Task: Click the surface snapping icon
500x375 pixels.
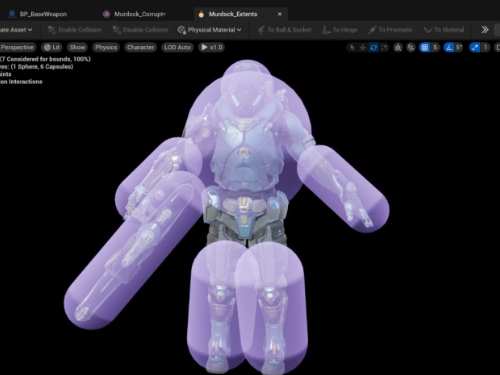Action: click(411, 48)
